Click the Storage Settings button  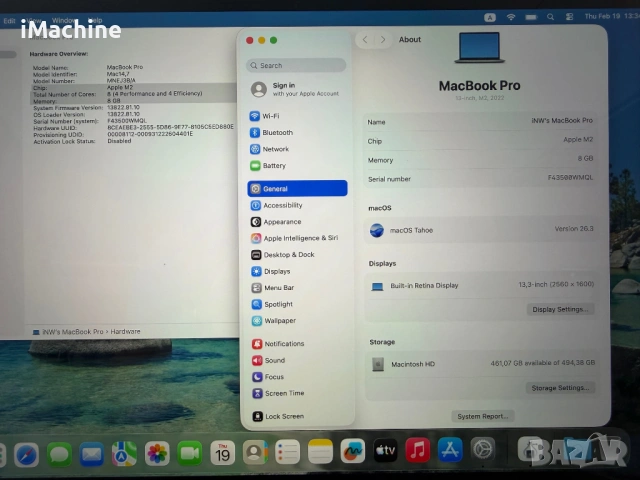[560, 388]
